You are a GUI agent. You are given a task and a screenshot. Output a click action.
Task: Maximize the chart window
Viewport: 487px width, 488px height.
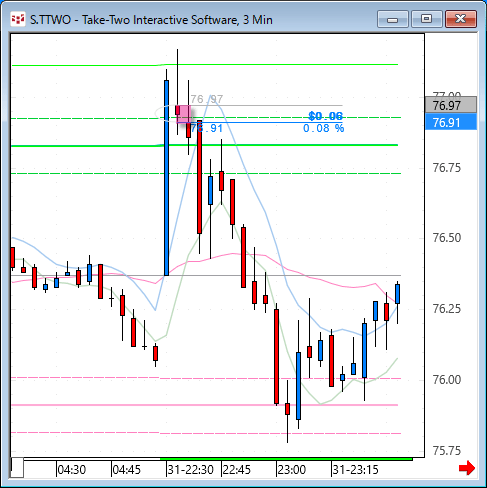click(426, 19)
